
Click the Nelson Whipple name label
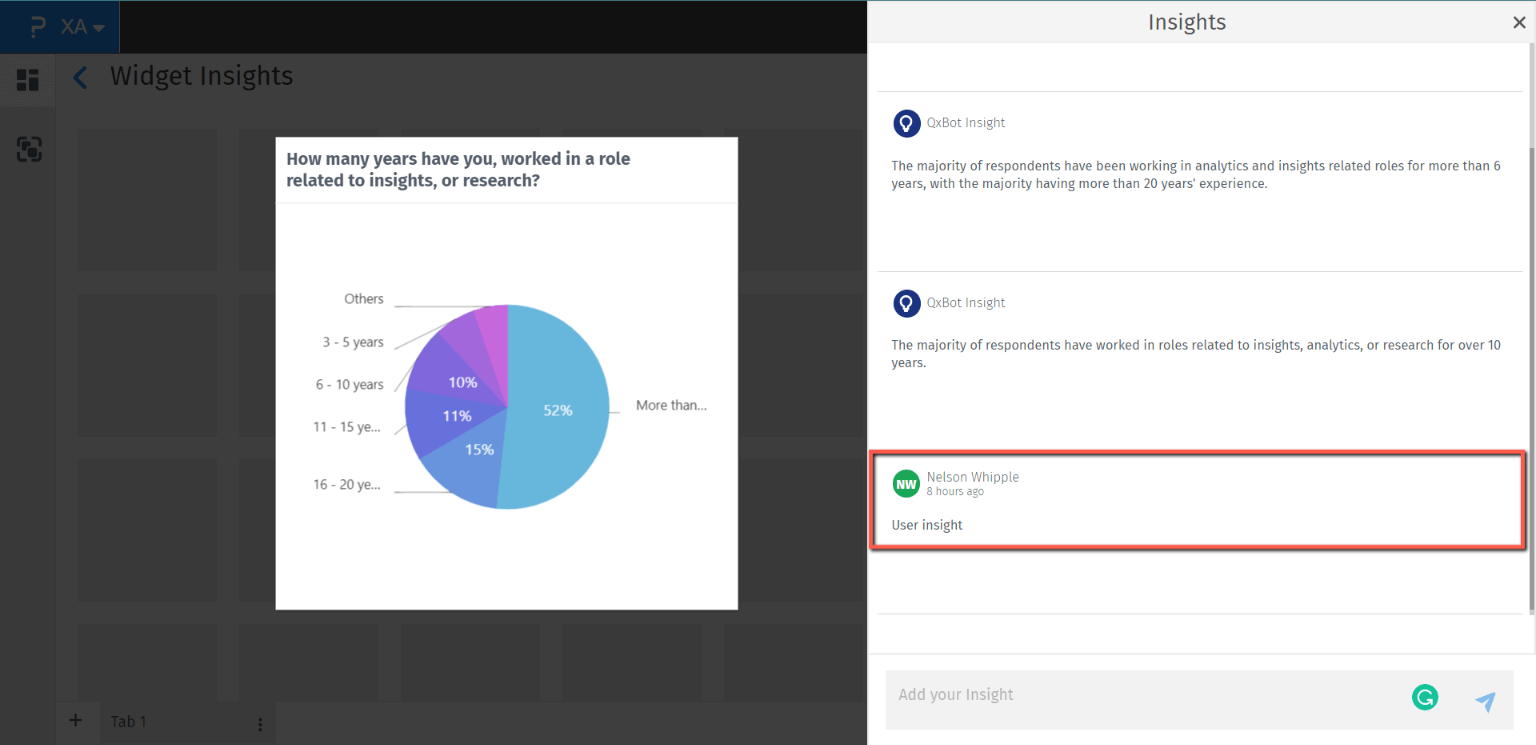972,477
